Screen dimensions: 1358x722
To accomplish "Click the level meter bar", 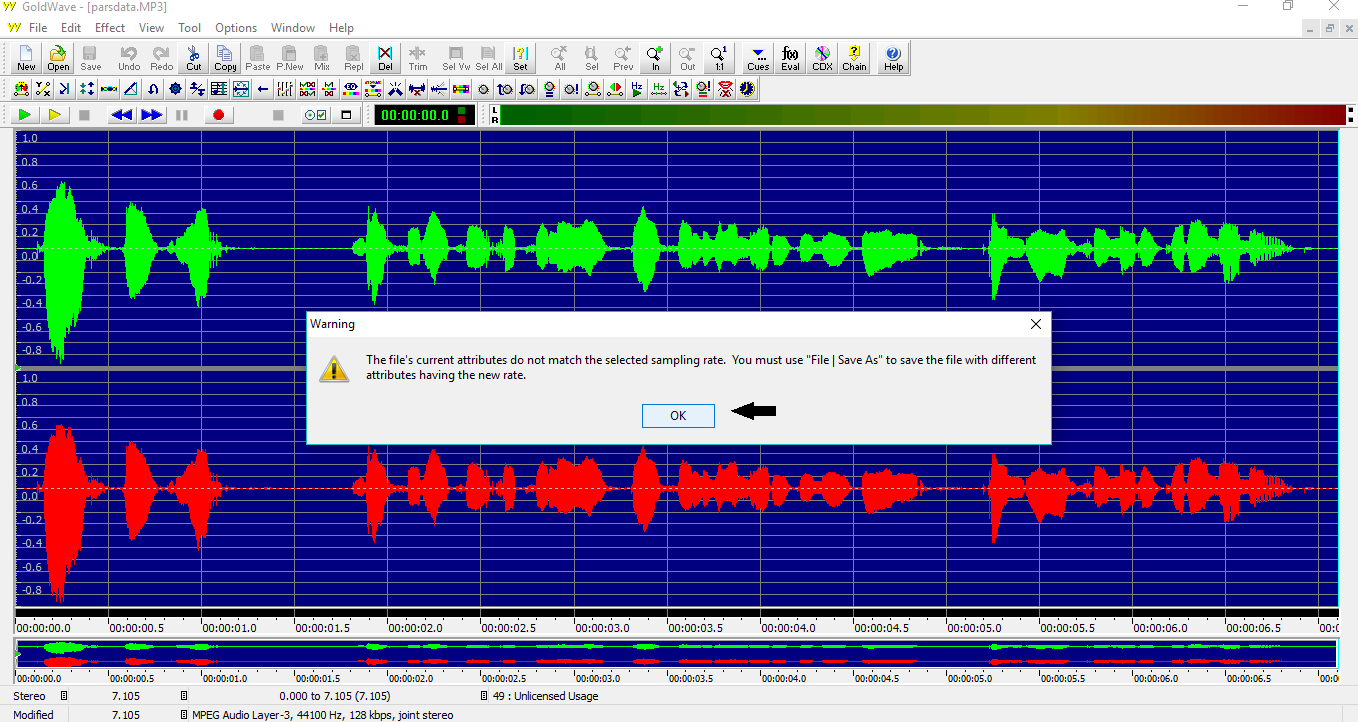I will [x=920, y=115].
